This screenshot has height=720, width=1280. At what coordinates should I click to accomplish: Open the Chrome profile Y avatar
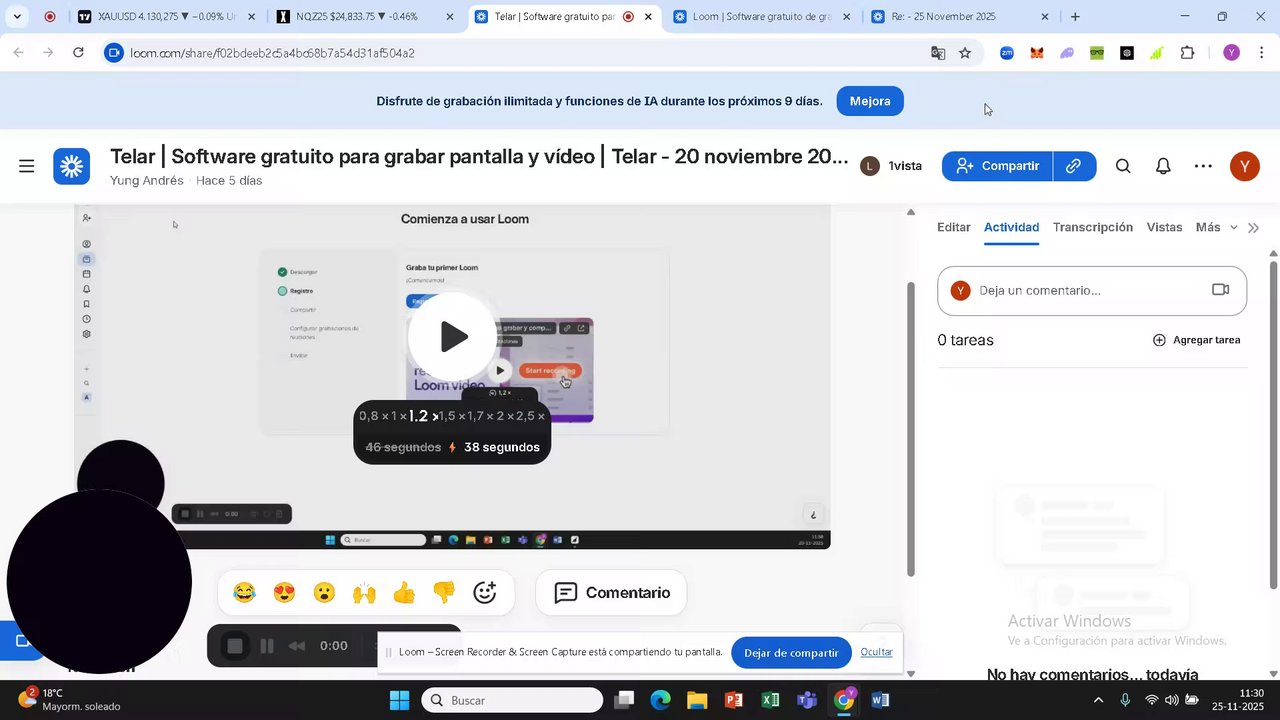[1231, 53]
